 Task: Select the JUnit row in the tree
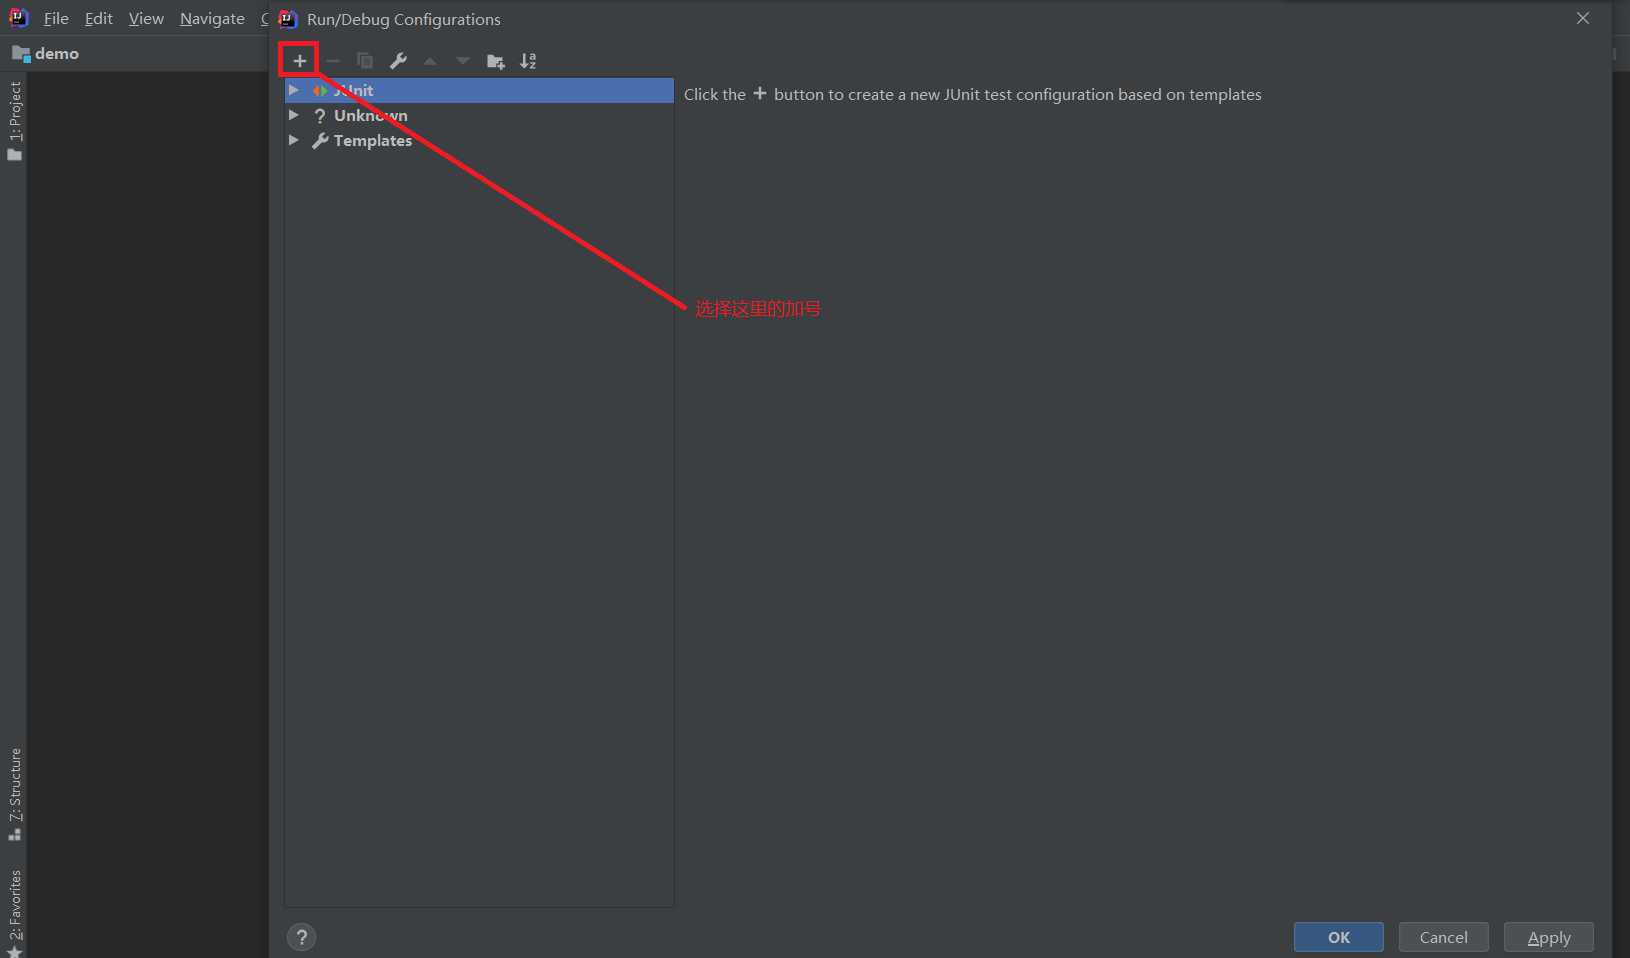pyautogui.click(x=479, y=90)
